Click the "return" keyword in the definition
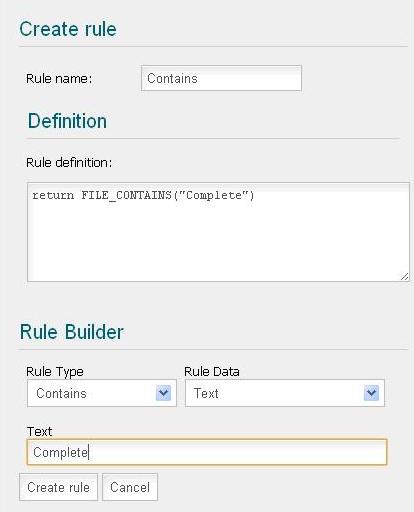This screenshot has width=414, height=512. point(53,195)
